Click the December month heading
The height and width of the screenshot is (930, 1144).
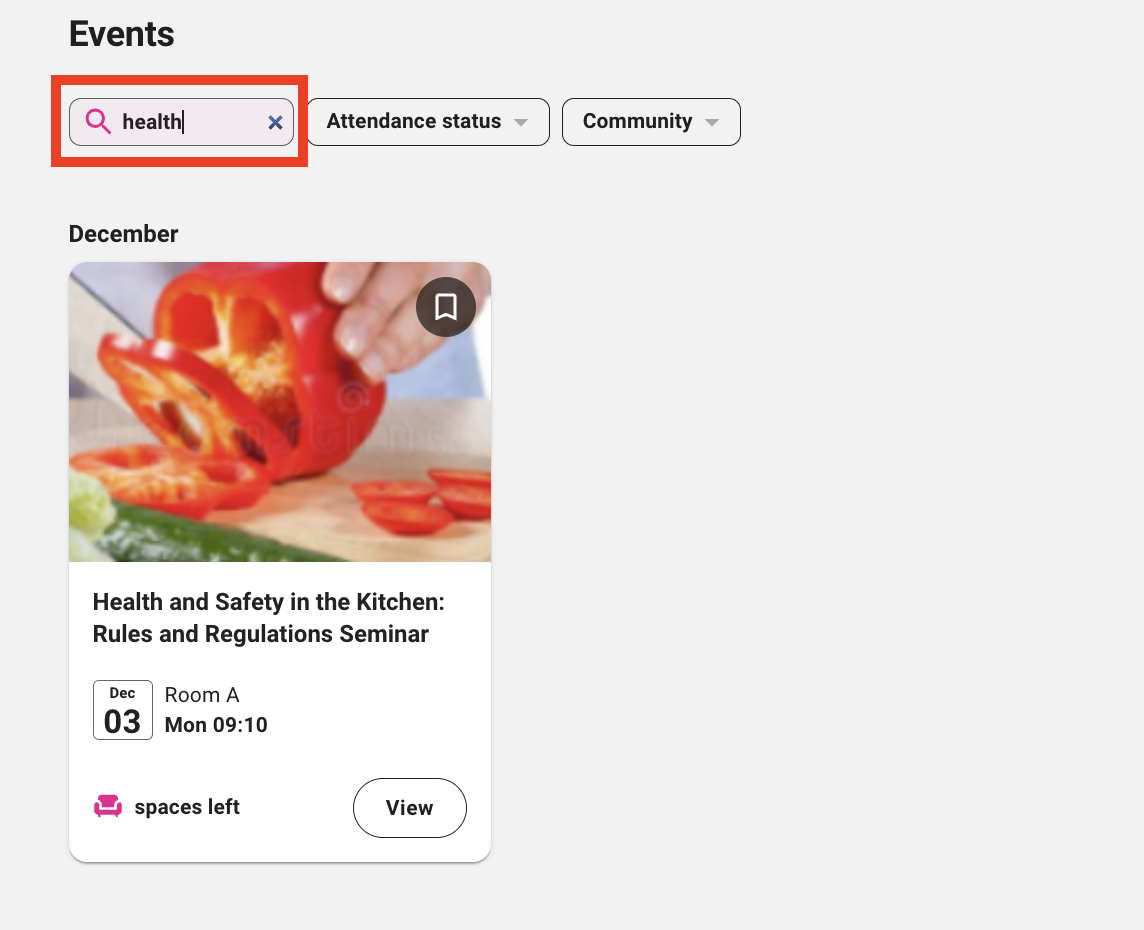click(123, 234)
